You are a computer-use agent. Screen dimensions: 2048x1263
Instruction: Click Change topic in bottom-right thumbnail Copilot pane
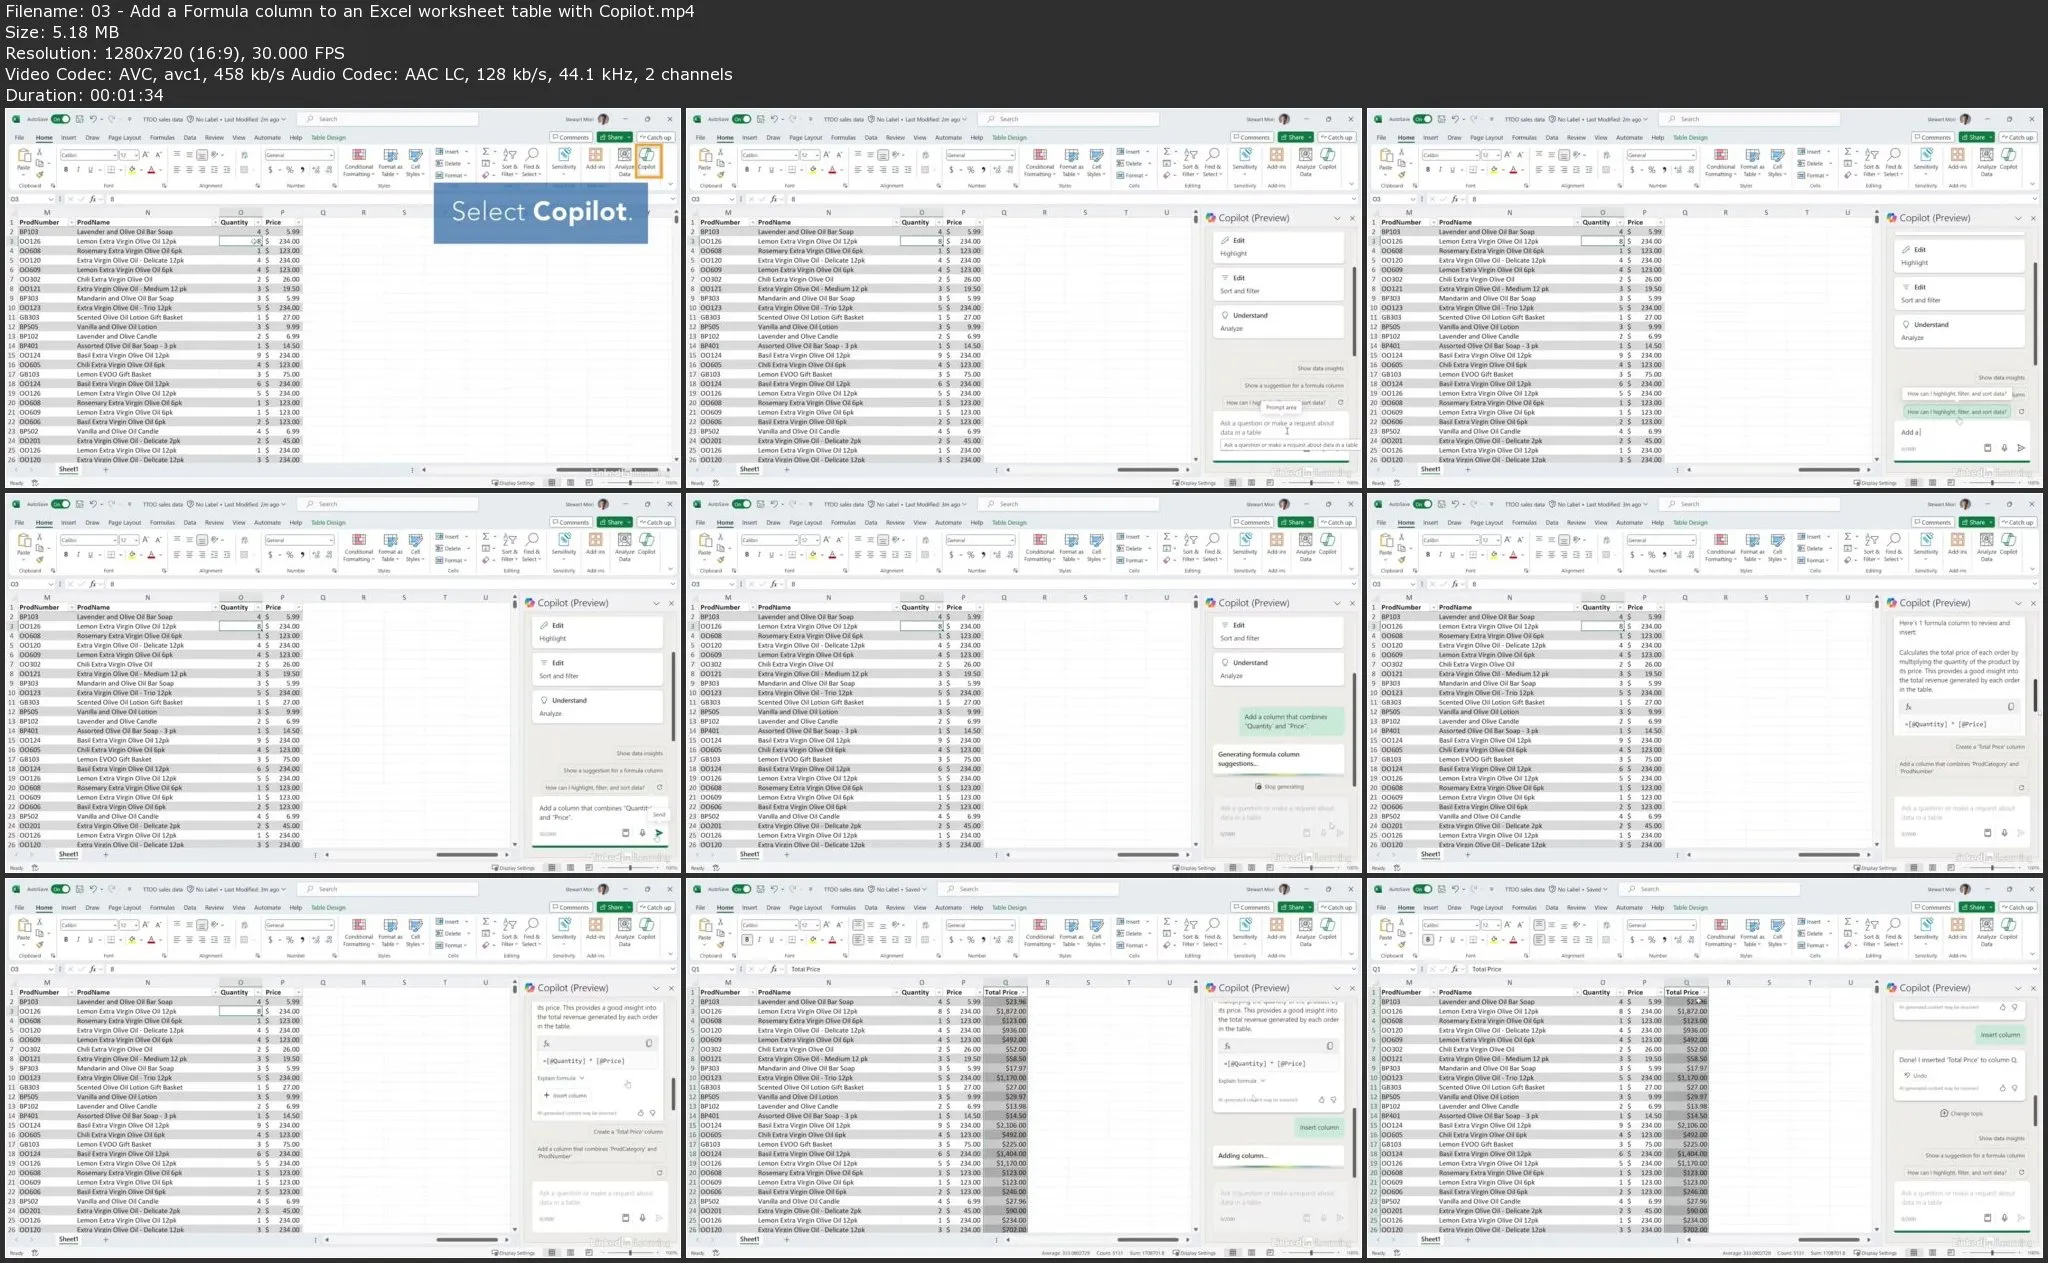pos(1963,1113)
